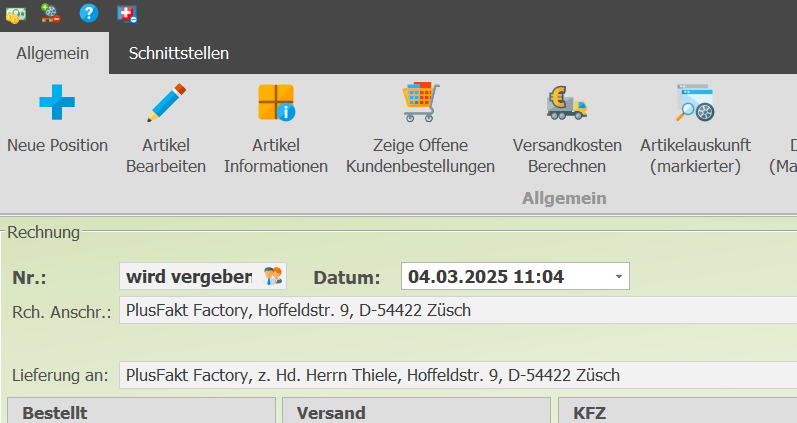
Task: Click the red Swiss-cross monitor icon
Action: click(x=127, y=14)
